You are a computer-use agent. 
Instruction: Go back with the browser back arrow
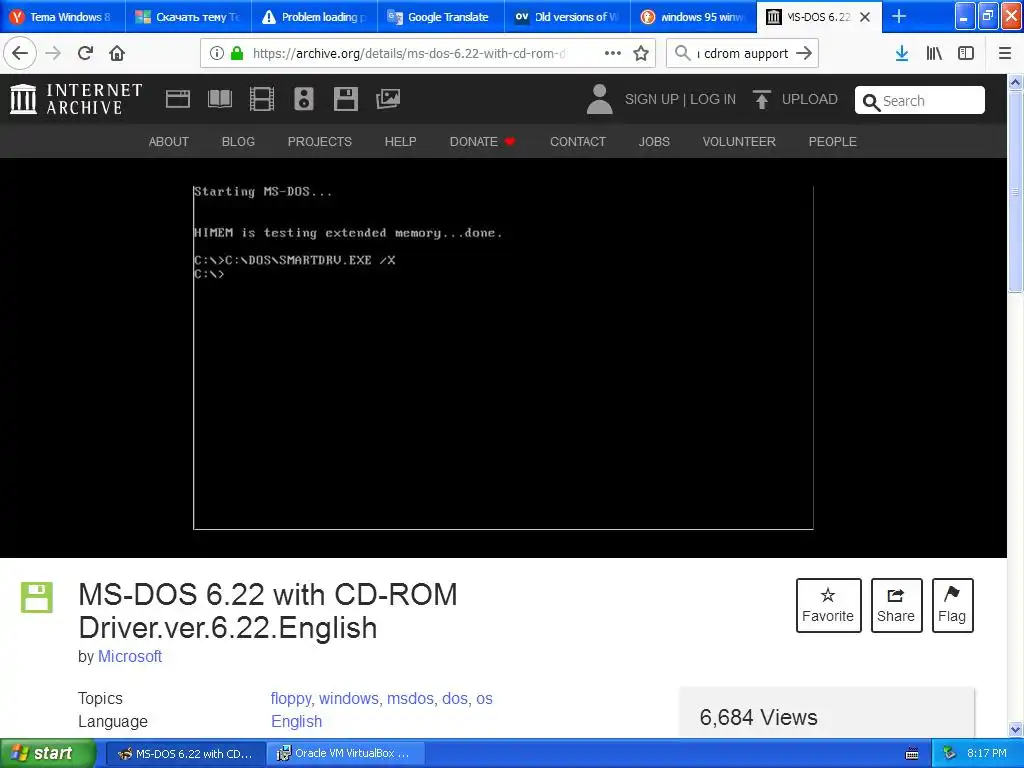[20, 53]
